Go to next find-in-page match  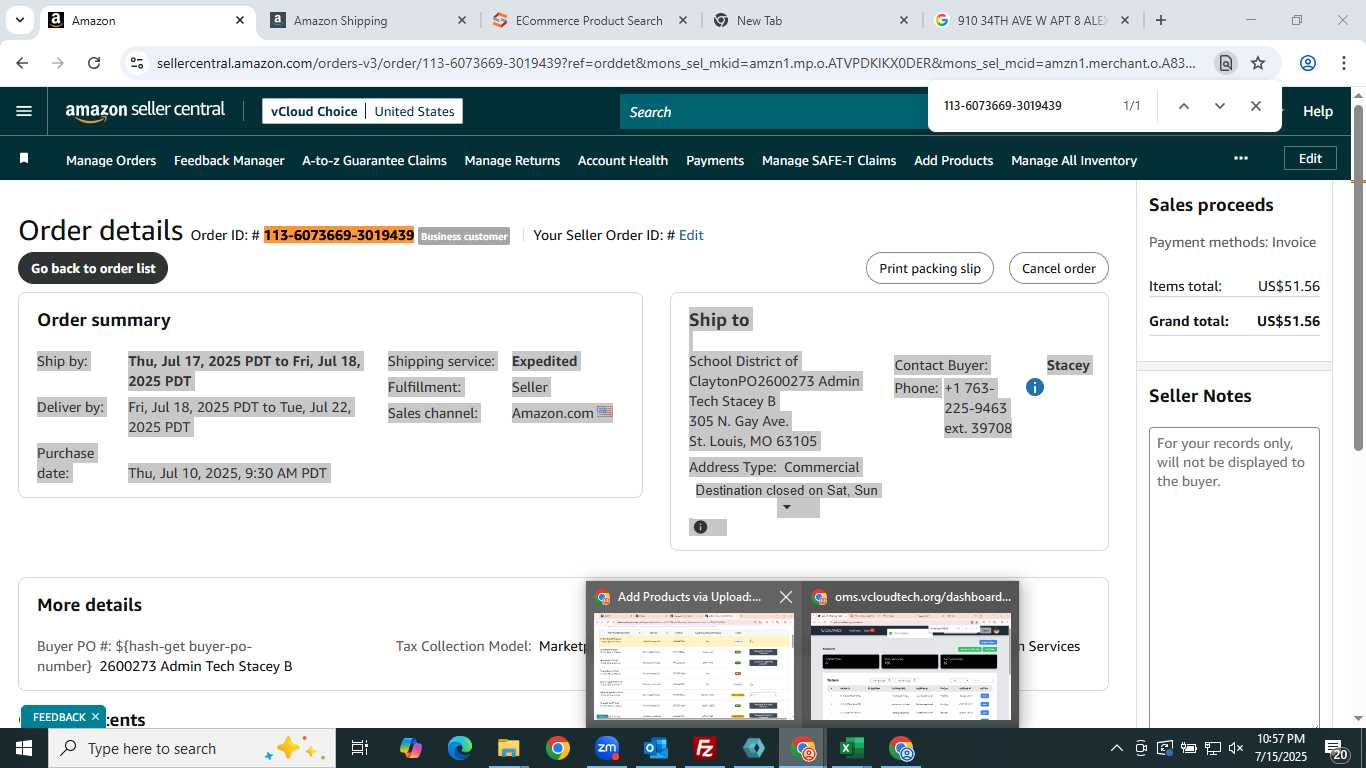1219,106
